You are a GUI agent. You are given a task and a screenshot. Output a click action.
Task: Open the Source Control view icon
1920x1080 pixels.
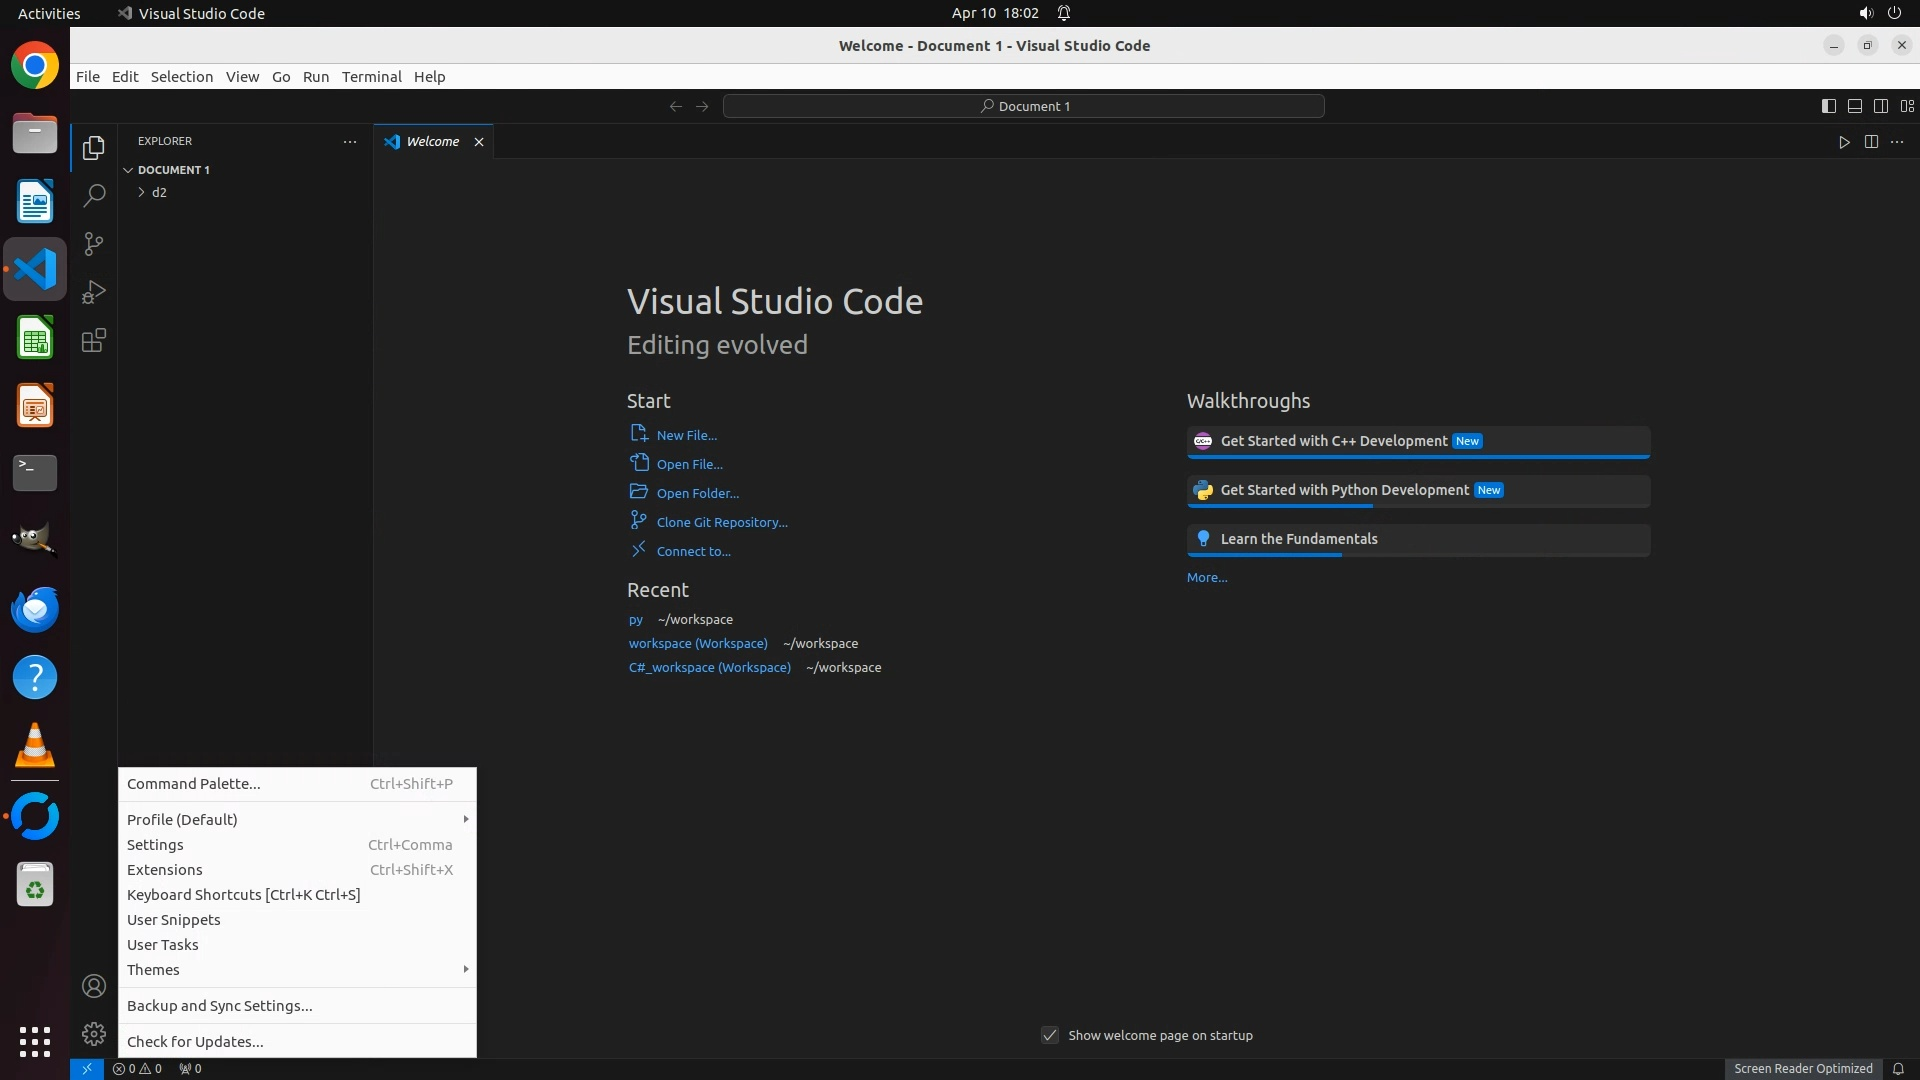(x=94, y=244)
